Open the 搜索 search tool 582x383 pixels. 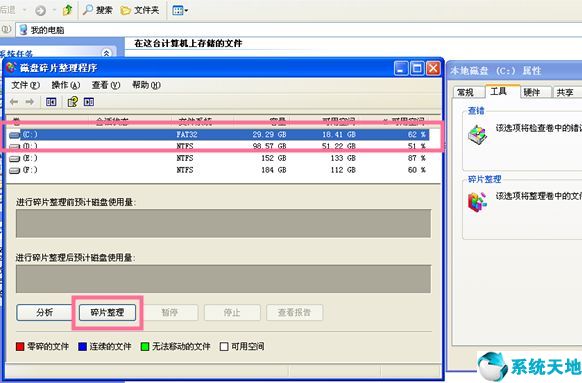point(98,10)
